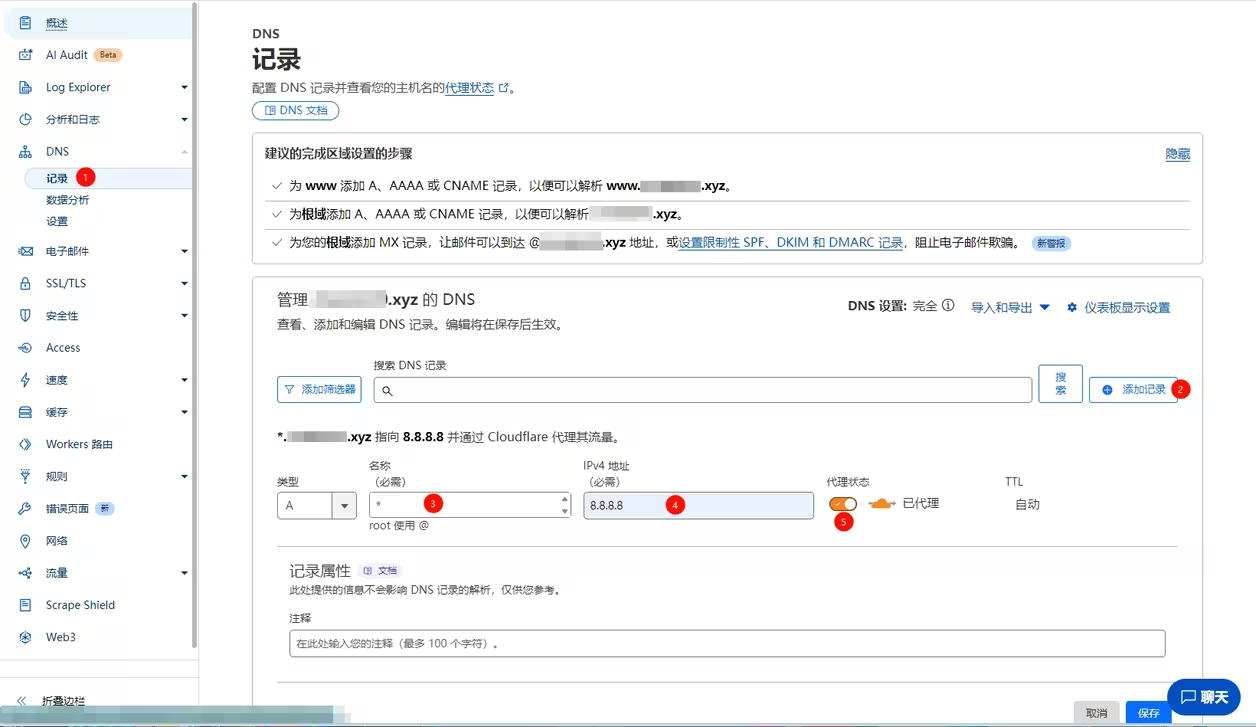Click the 网络 location pin icon

pyautogui.click(x=26, y=541)
